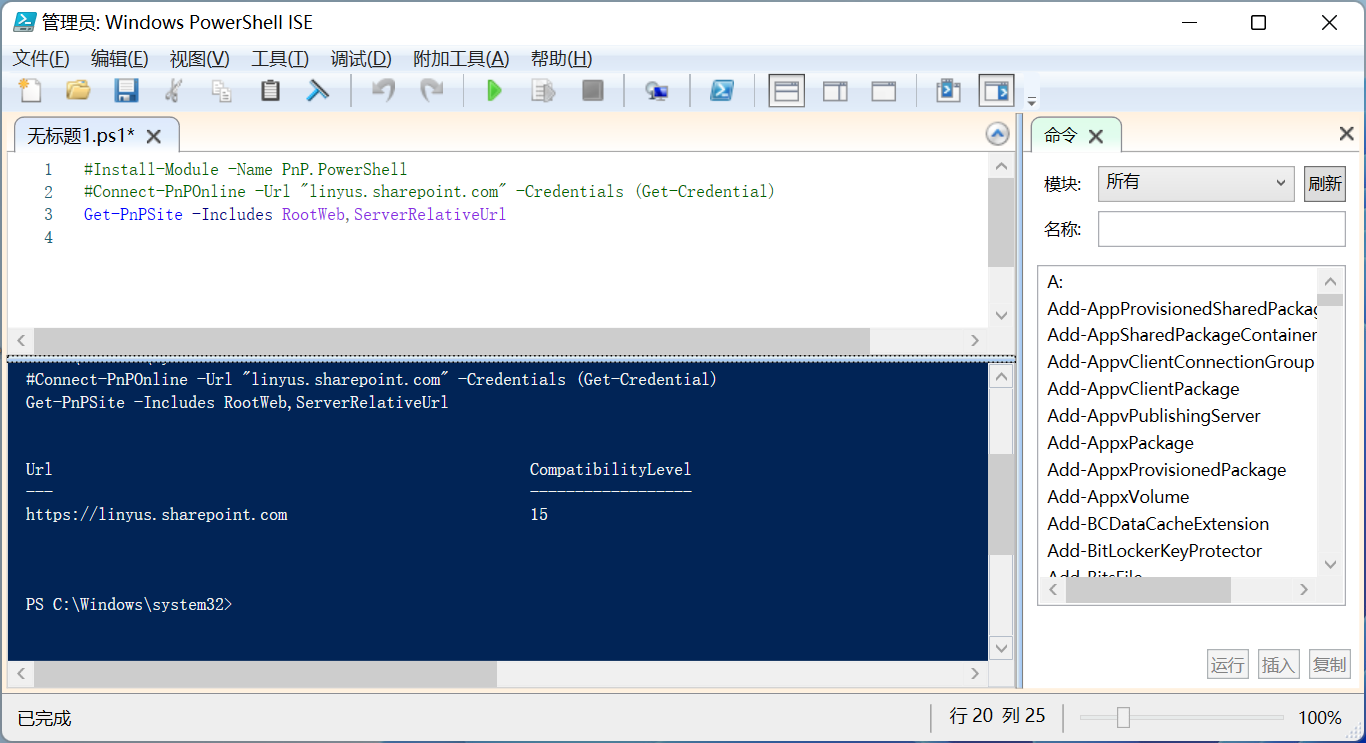This screenshot has width=1366, height=743.
Task: Show the script pane on the right
Action: coord(835,91)
